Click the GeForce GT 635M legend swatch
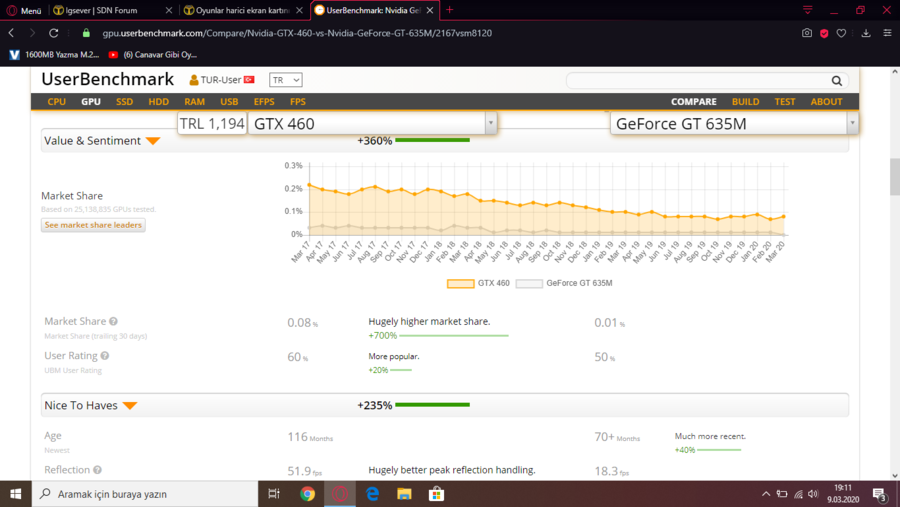 529,284
